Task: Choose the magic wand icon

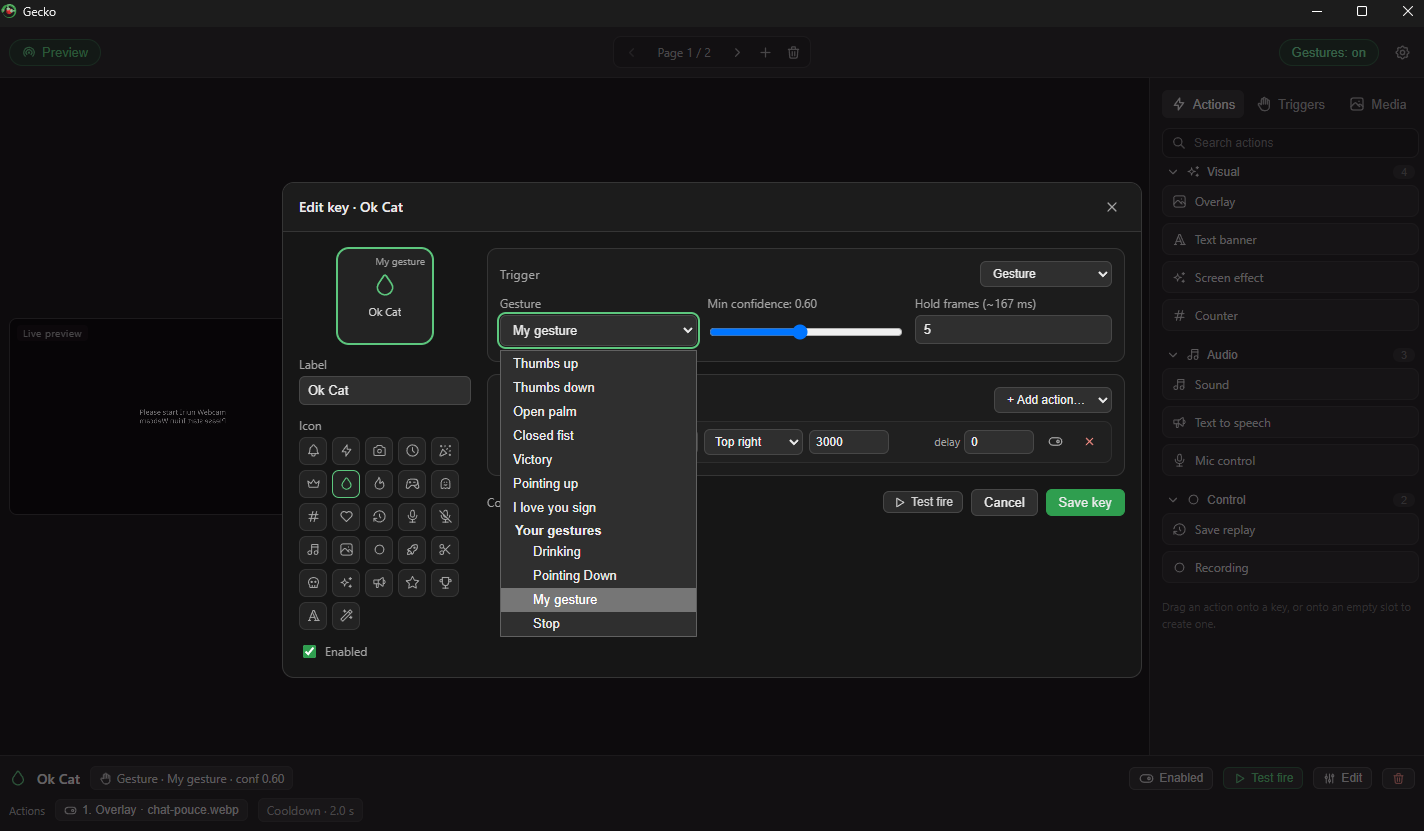Action: pos(346,616)
